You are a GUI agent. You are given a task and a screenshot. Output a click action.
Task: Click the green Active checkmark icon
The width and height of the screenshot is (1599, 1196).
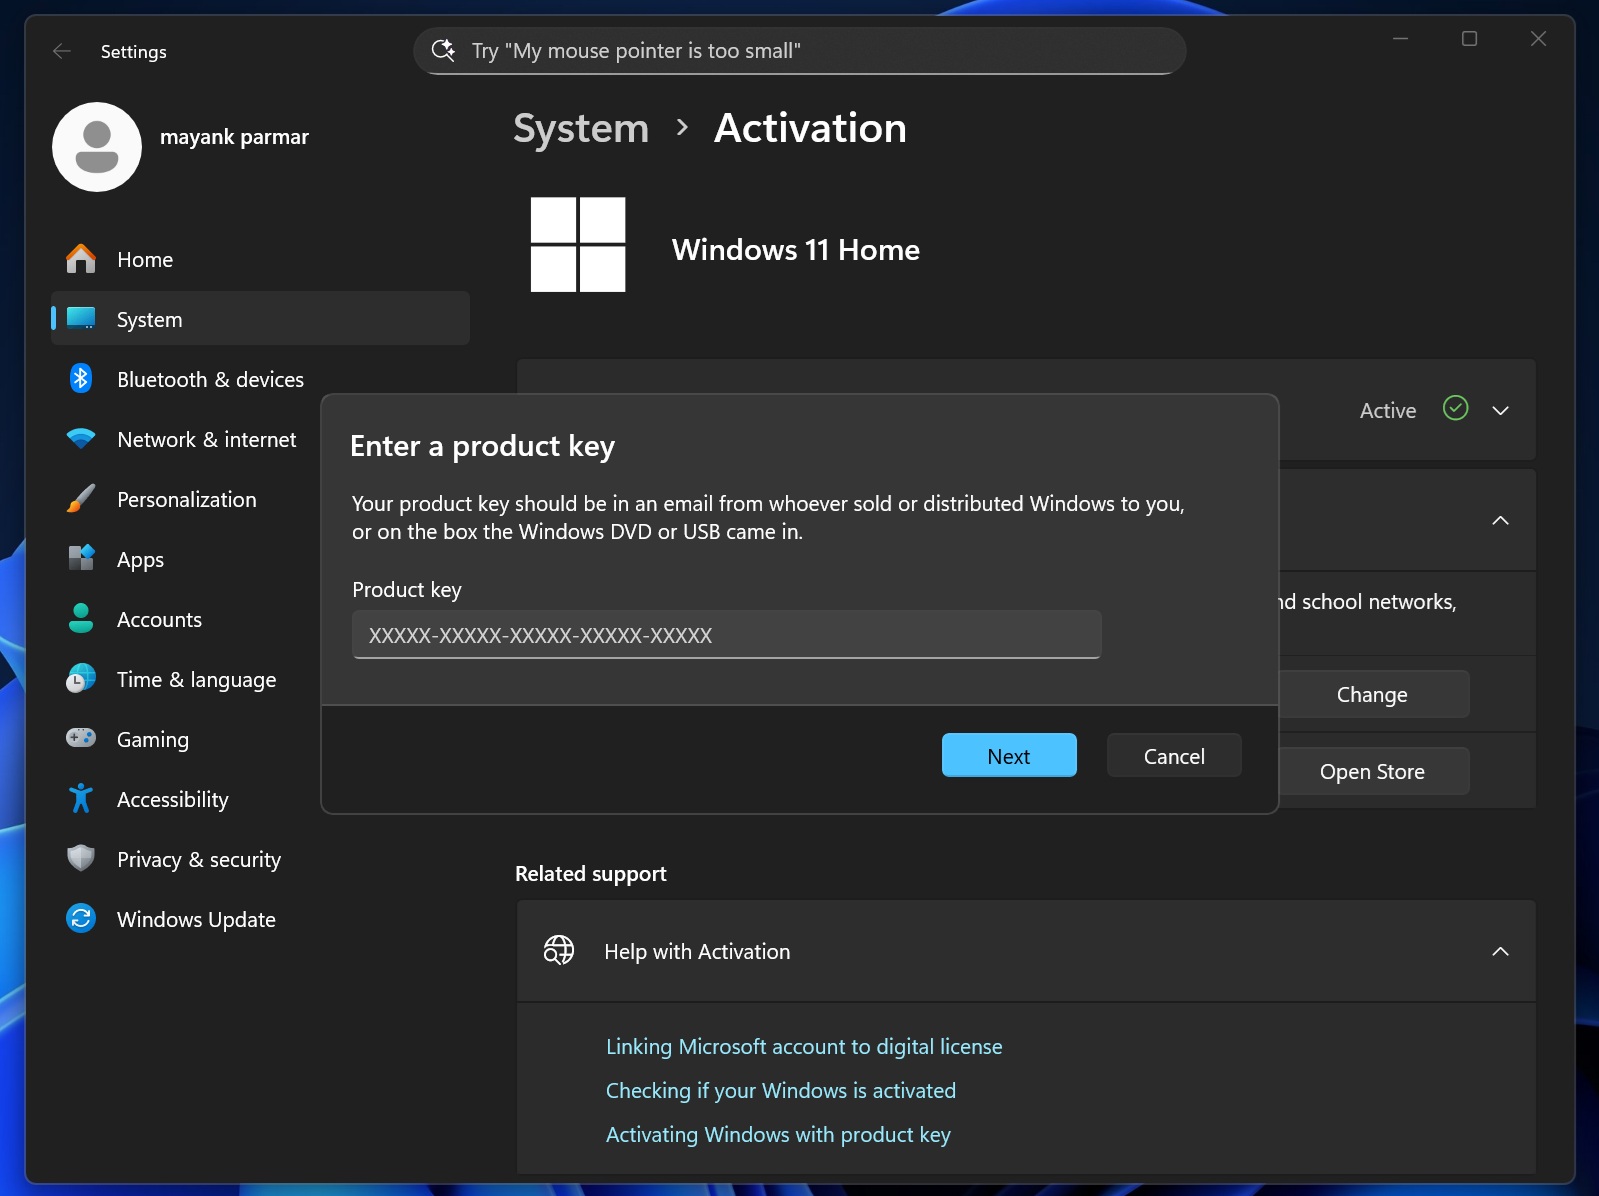[x=1456, y=408]
